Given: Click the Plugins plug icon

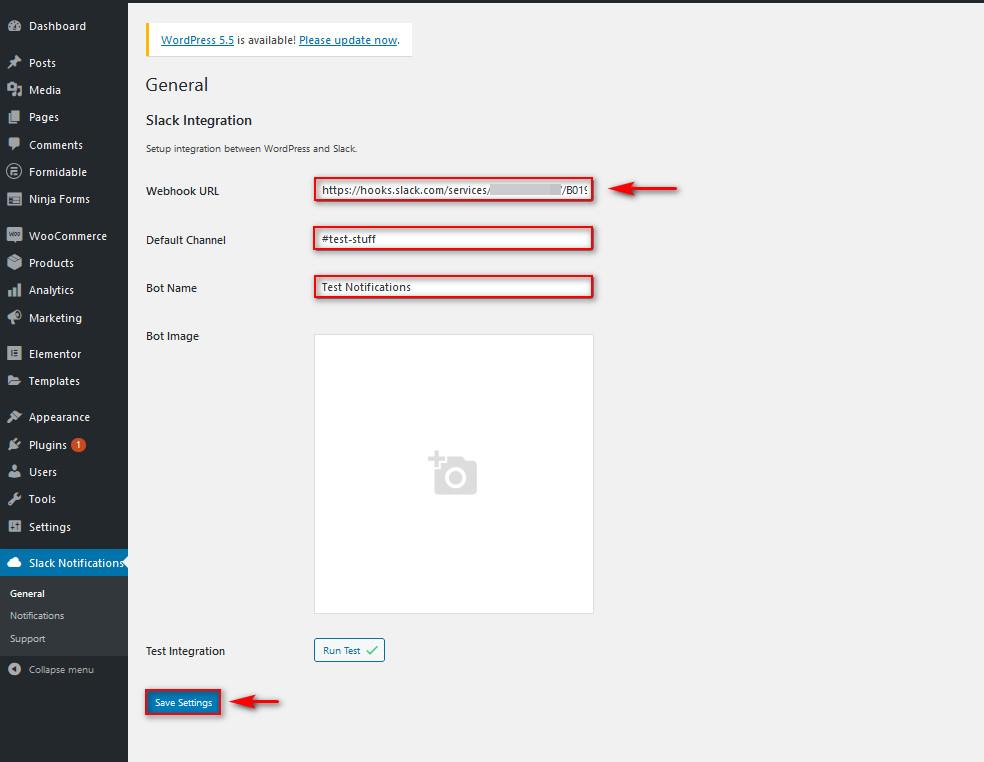Looking at the screenshot, I should pyautogui.click(x=14, y=444).
